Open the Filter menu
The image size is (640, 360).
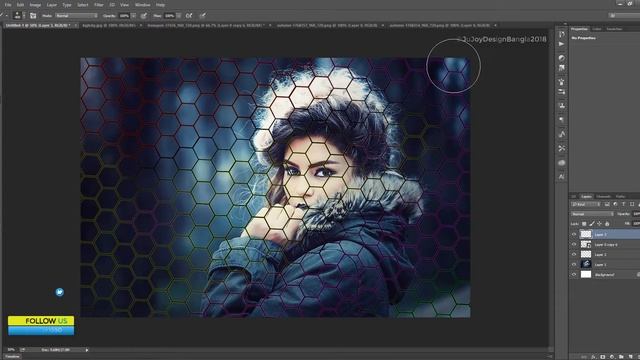pos(99,5)
